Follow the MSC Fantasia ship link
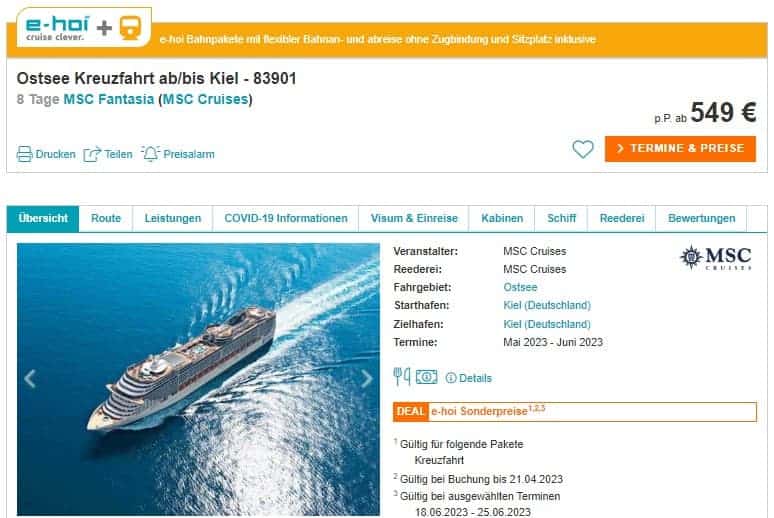This screenshot has height=518, width=774. pos(109,99)
